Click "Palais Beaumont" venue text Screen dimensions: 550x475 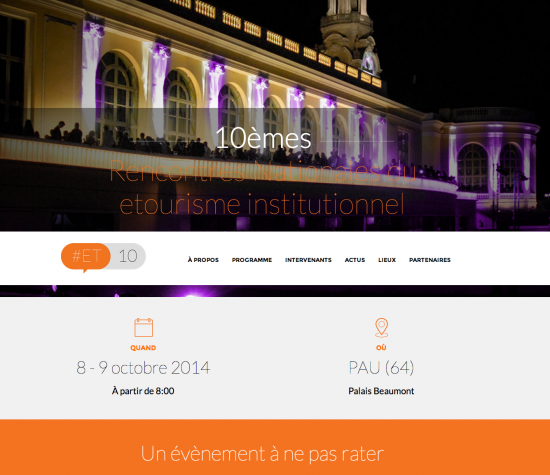click(381, 391)
